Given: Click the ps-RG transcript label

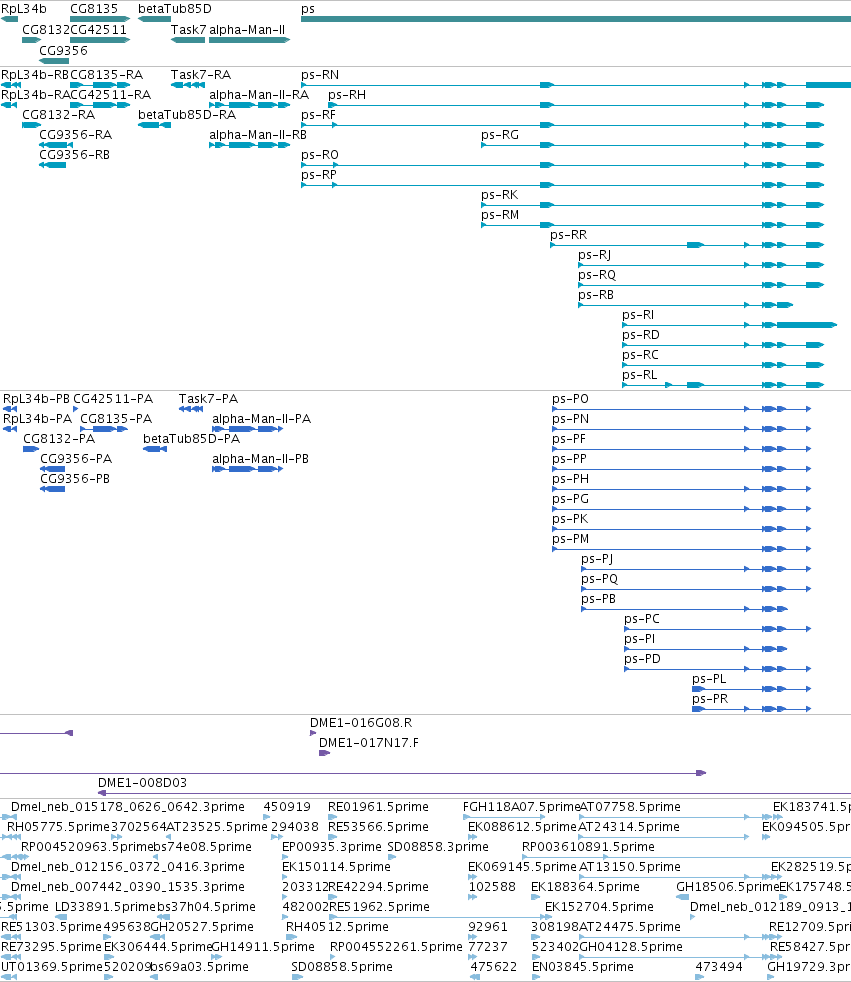Looking at the screenshot, I should [x=500, y=135].
